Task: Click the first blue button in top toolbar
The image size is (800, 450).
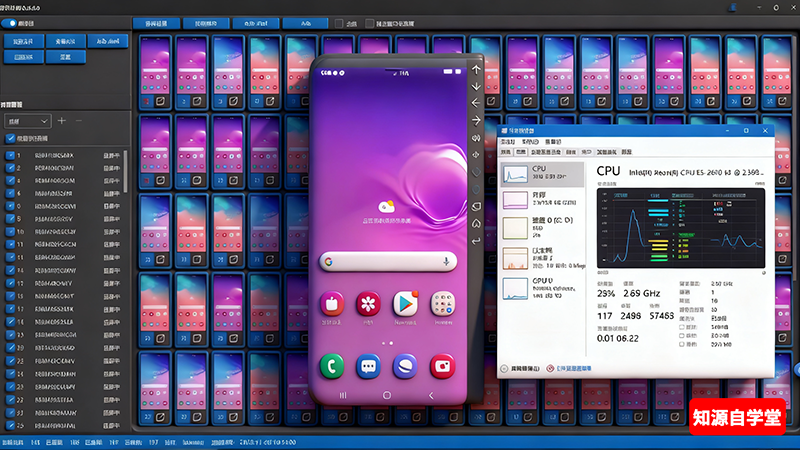Action: [156, 22]
